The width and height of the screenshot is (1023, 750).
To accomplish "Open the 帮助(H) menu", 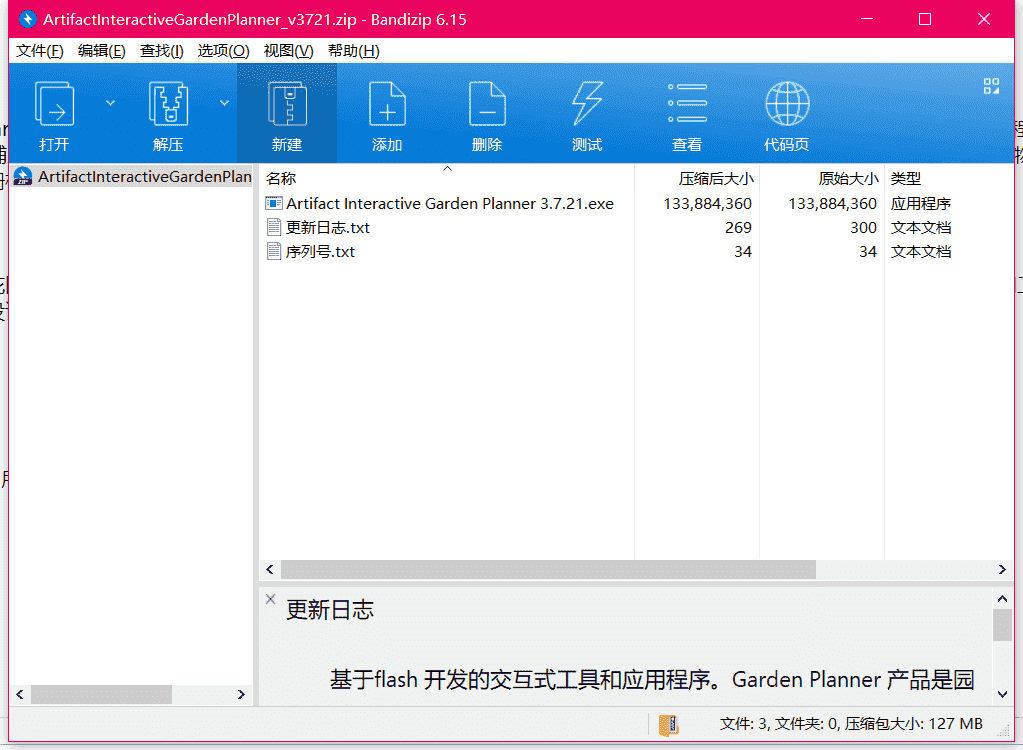I will pyautogui.click(x=354, y=51).
